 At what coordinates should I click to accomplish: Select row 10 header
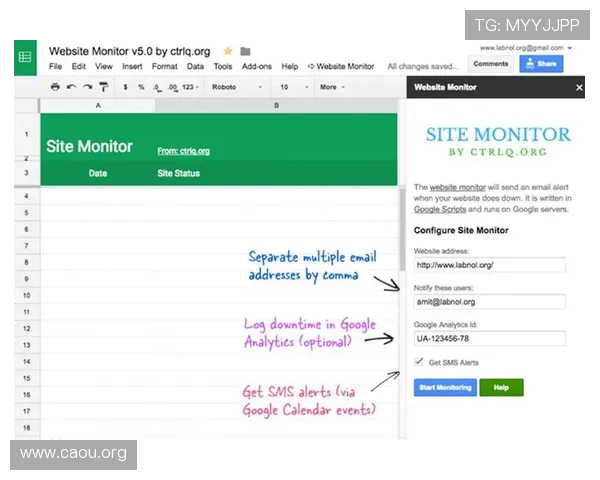tap(26, 295)
